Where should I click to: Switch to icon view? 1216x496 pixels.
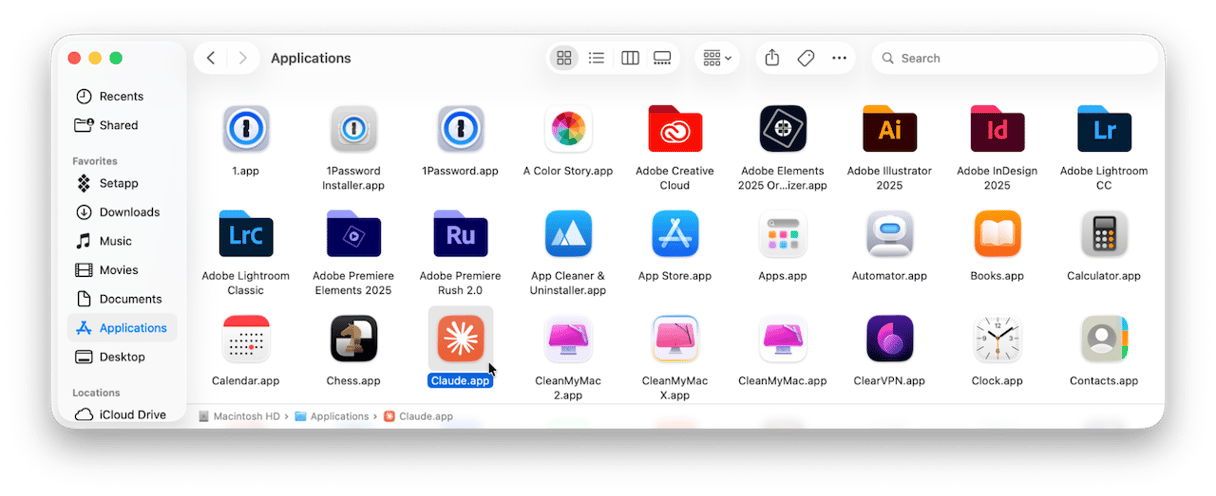tap(564, 58)
